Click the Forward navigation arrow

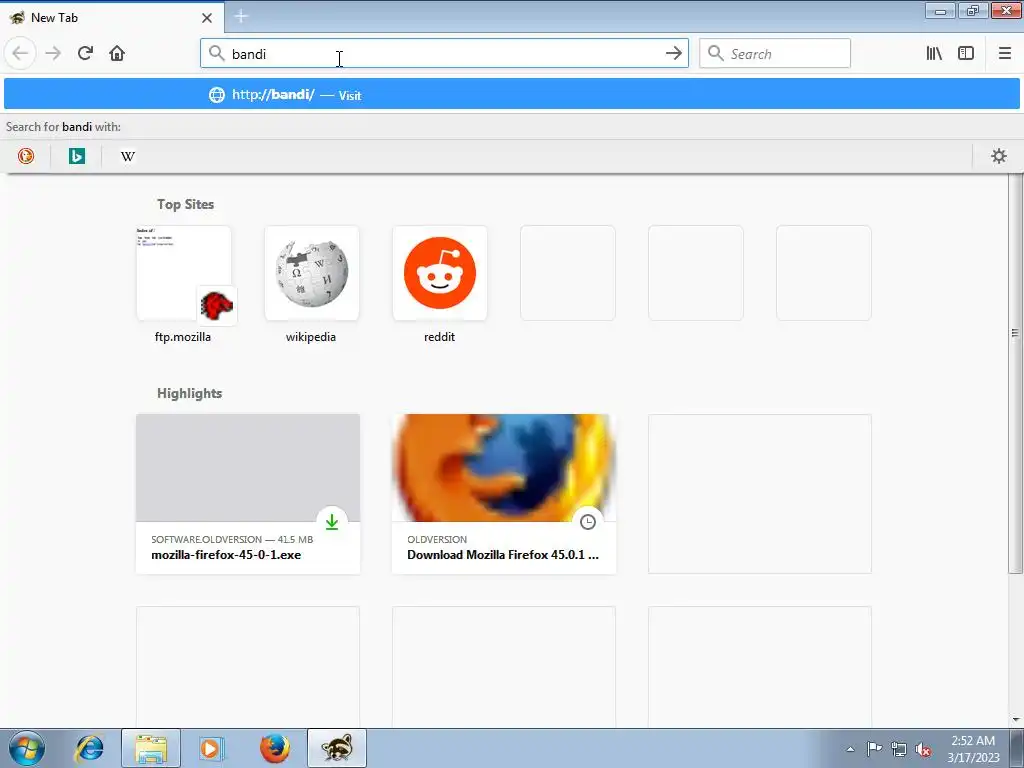tap(53, 54)
